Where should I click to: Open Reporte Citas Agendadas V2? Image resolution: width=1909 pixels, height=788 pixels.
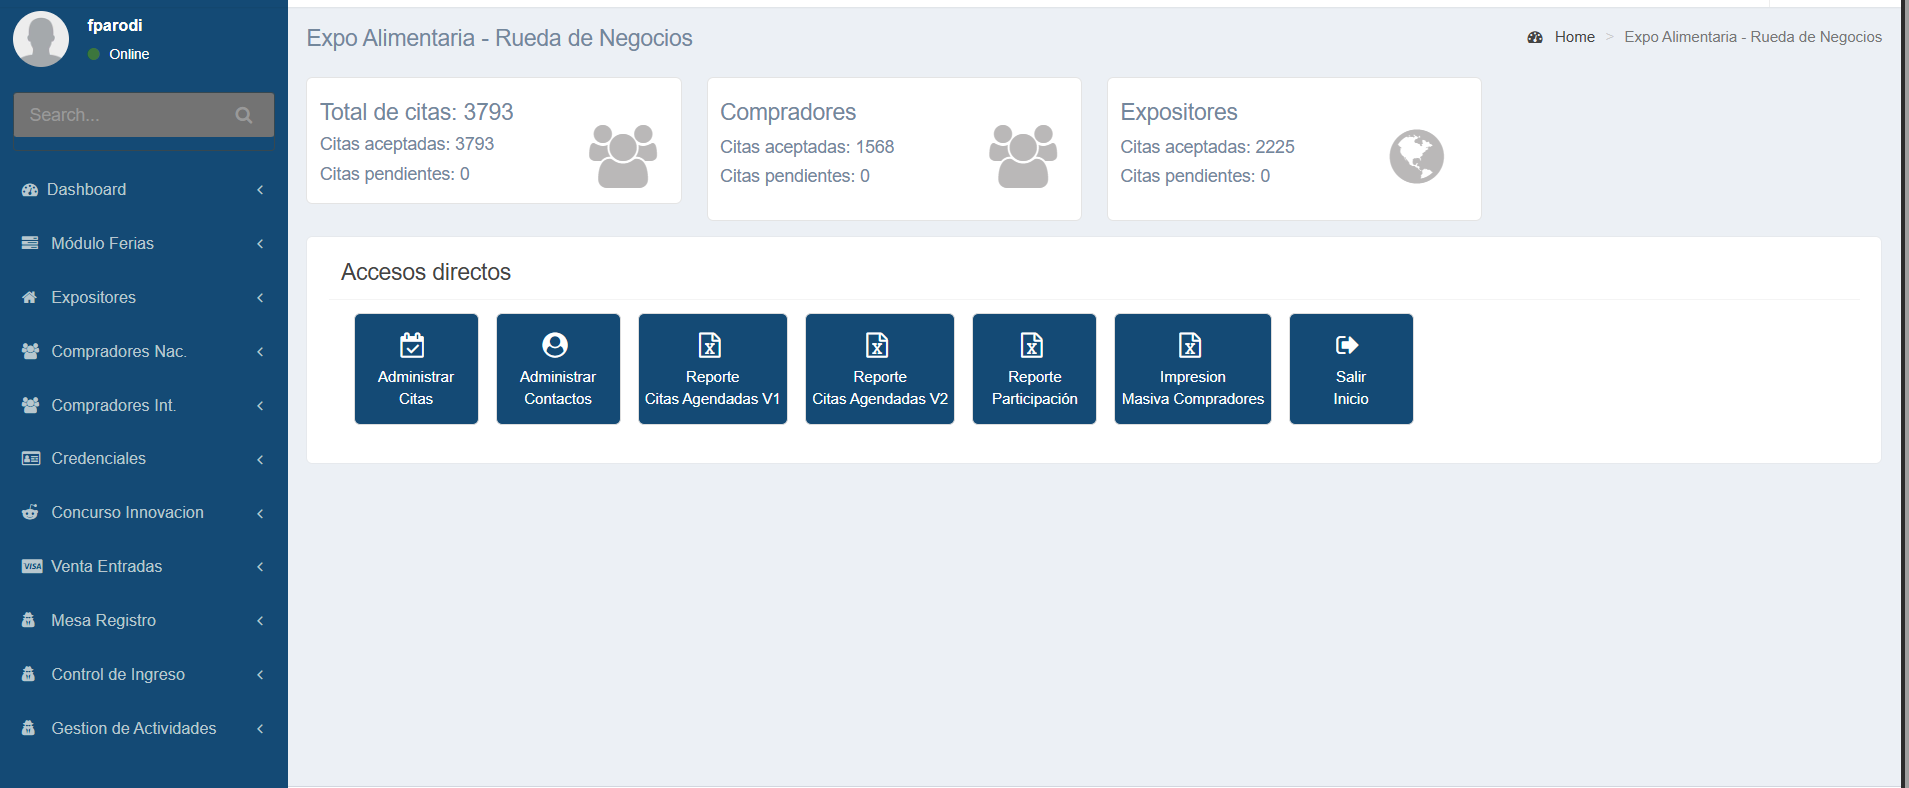tap(879, 369)
